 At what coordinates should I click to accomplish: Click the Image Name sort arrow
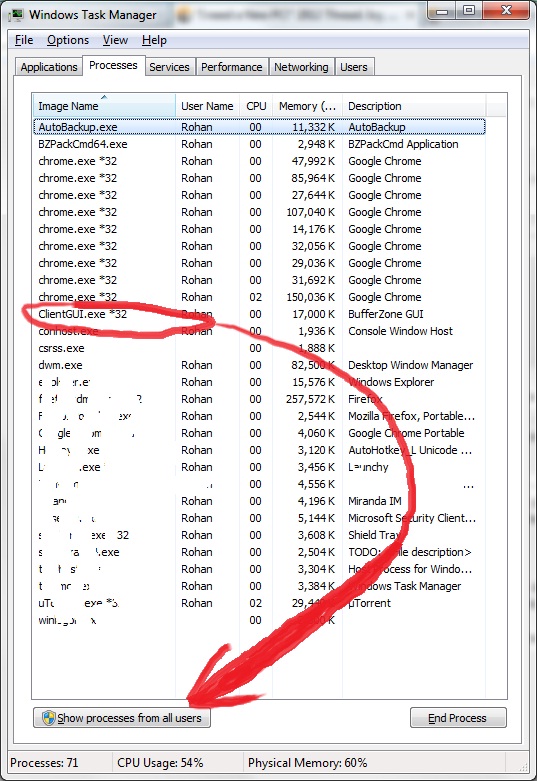[x=104, y=97]
